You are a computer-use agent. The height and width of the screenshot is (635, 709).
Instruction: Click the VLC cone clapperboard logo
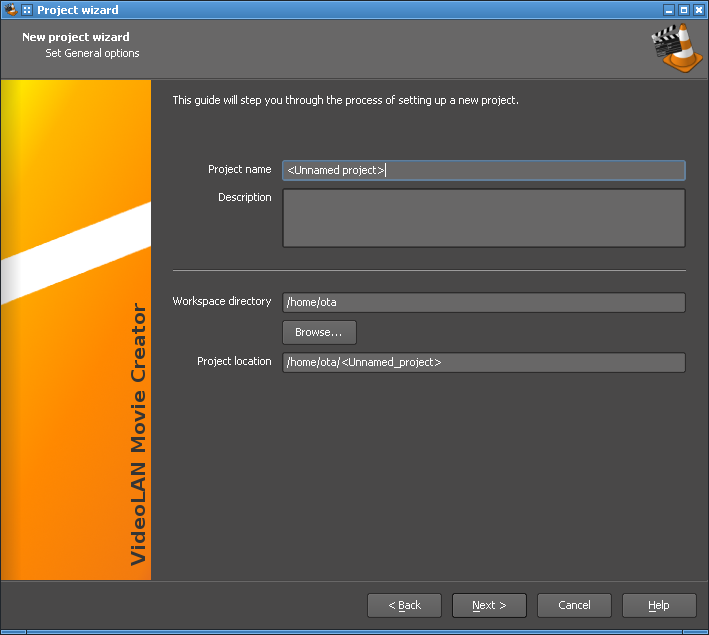pos(676,48)
